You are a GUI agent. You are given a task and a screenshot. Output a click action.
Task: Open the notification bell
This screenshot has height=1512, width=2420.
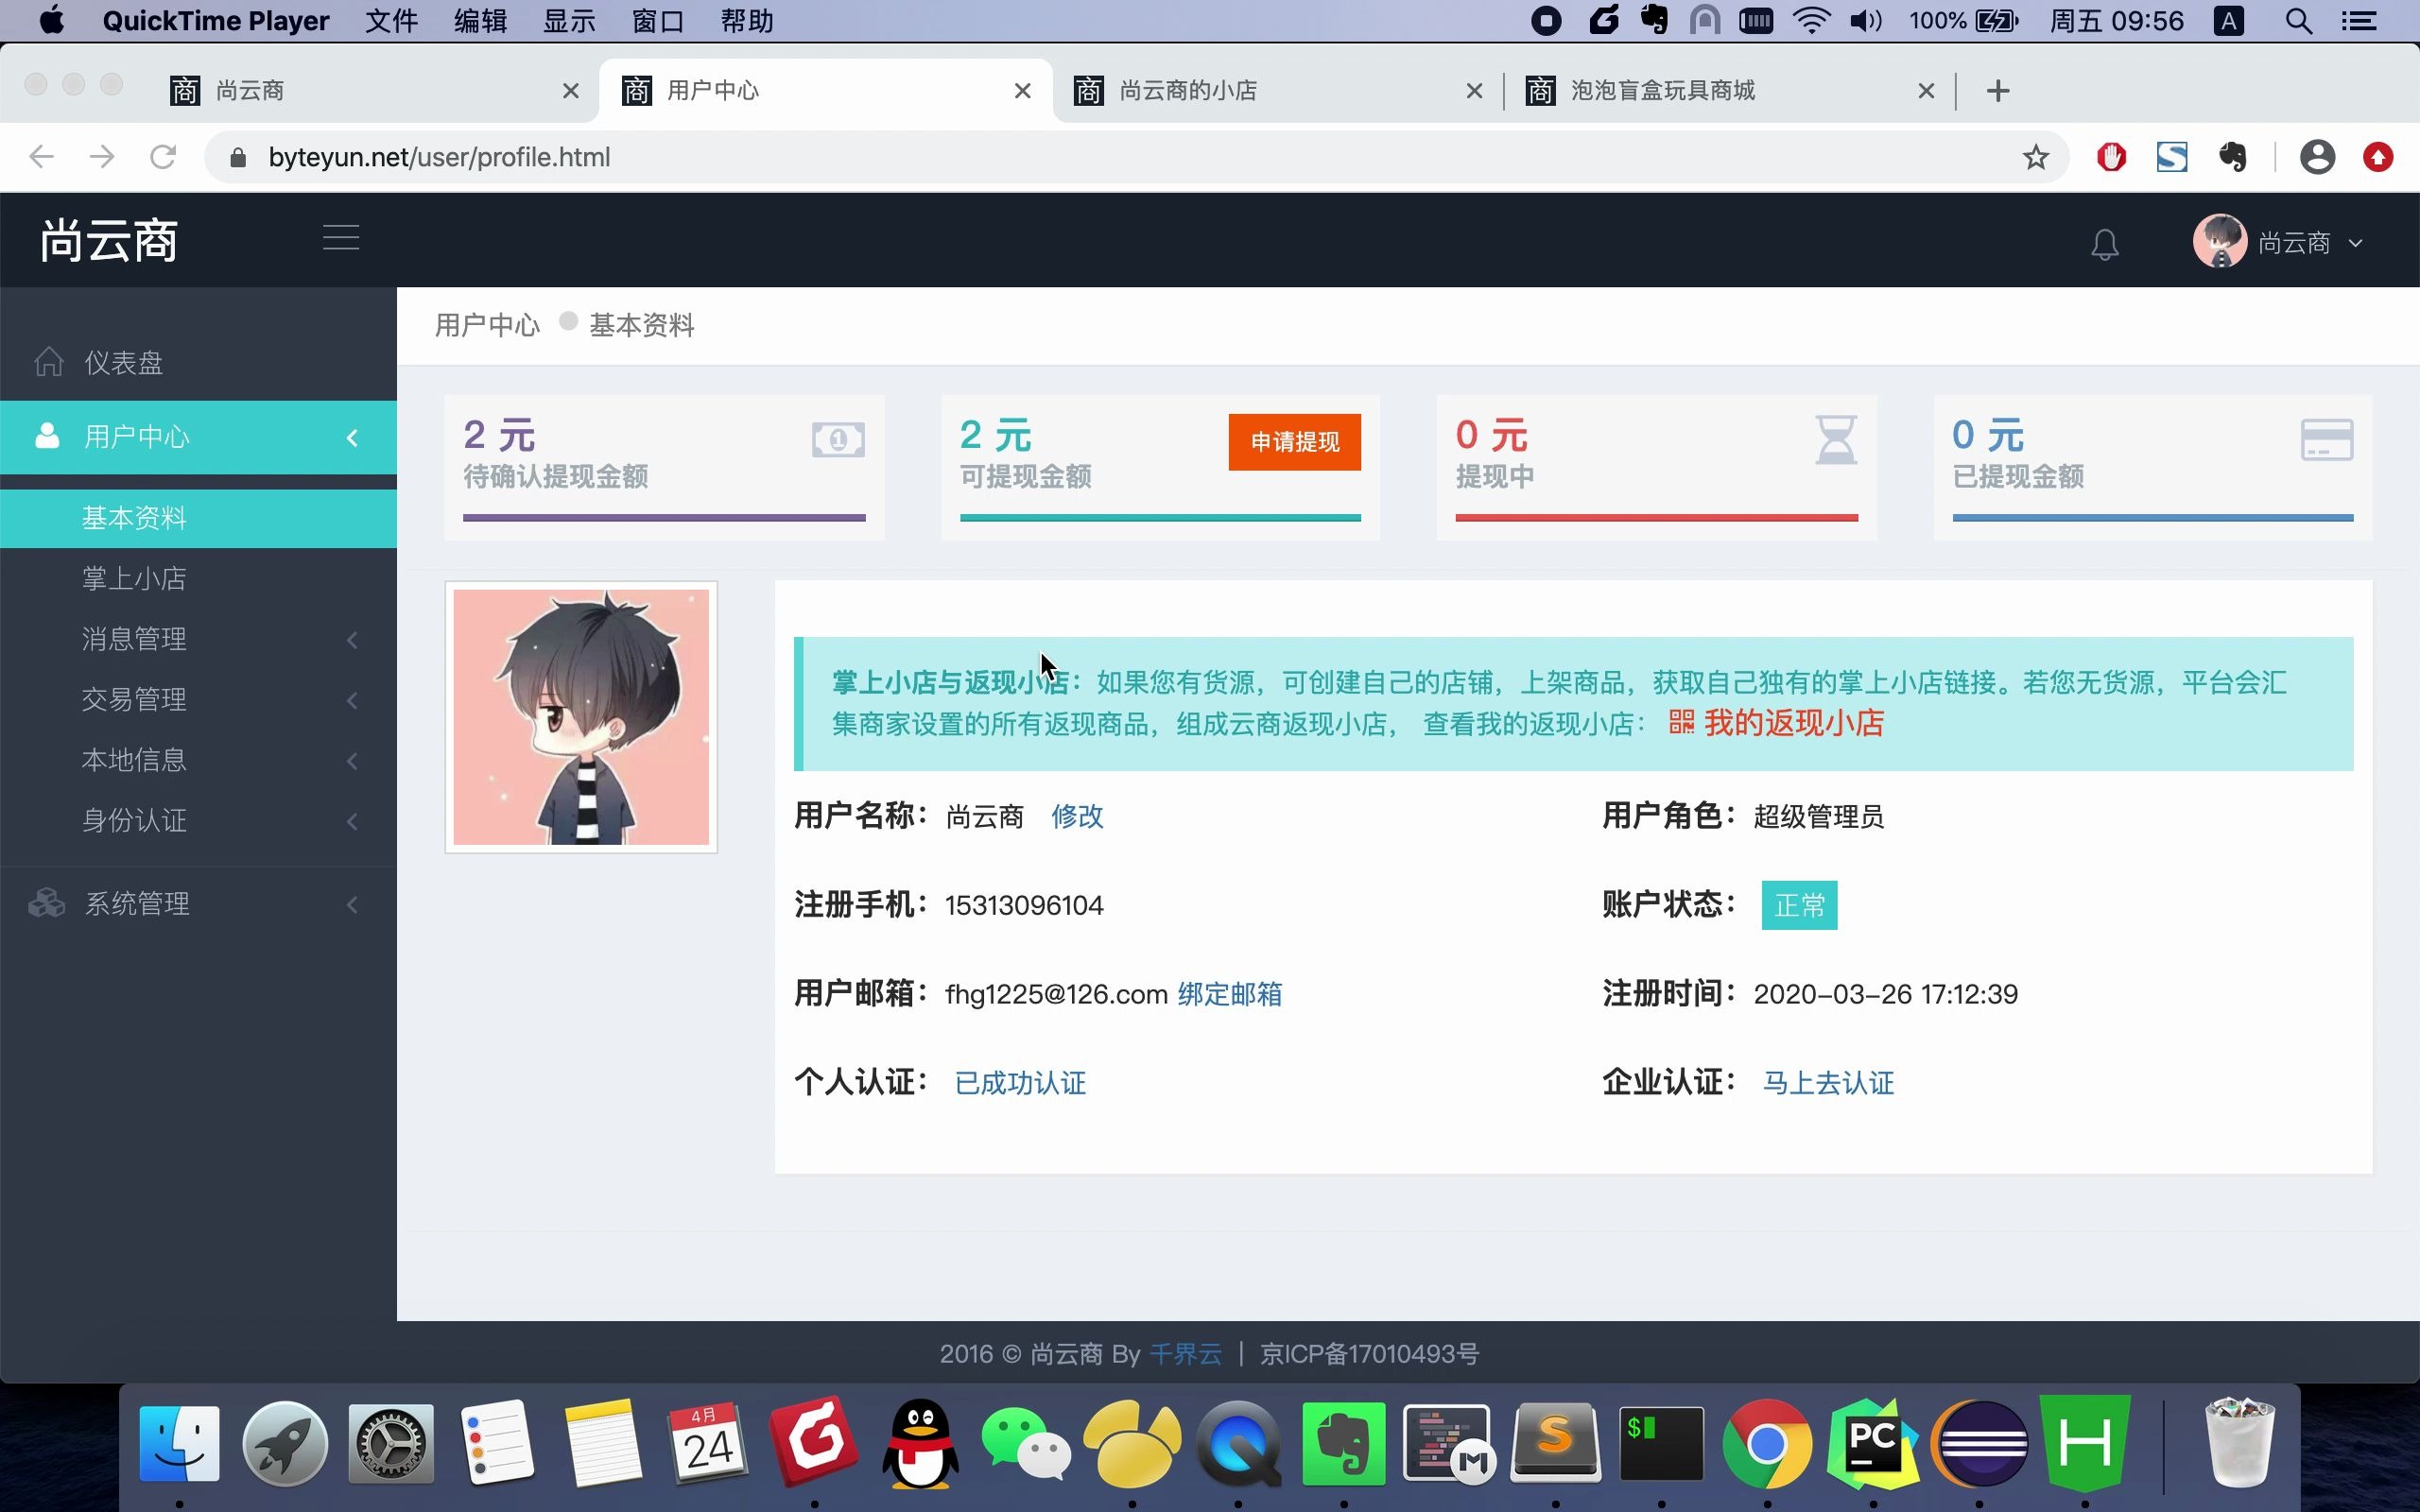tap(2104, 242)
